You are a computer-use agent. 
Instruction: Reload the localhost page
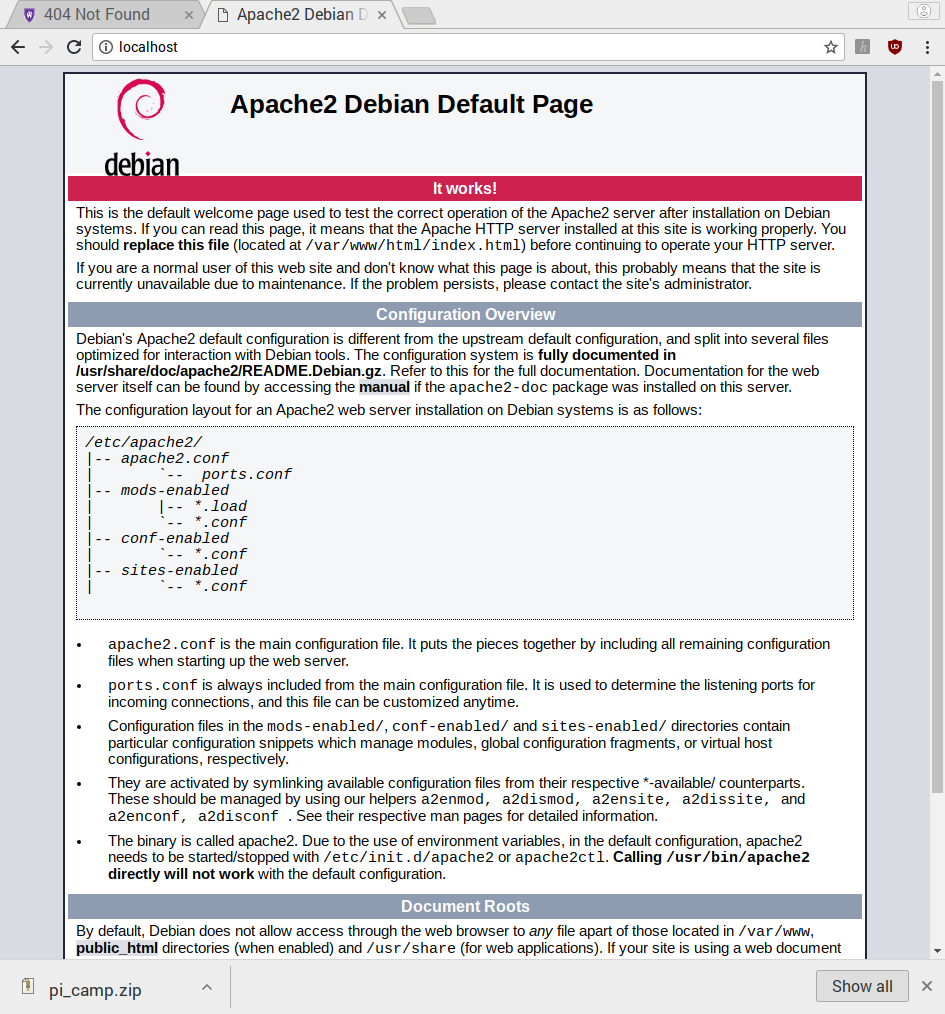point(74,47)
